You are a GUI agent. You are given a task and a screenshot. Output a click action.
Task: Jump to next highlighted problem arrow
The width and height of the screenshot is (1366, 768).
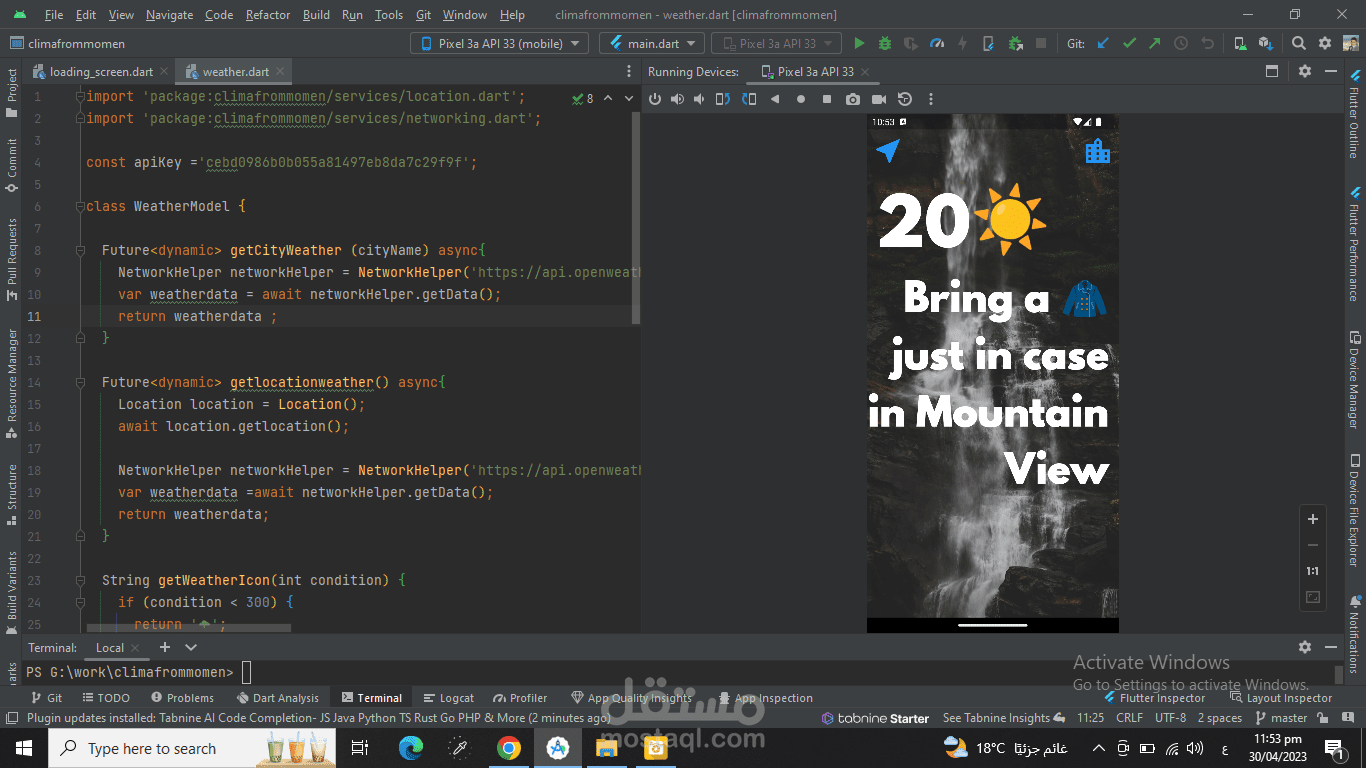point(629,98)
